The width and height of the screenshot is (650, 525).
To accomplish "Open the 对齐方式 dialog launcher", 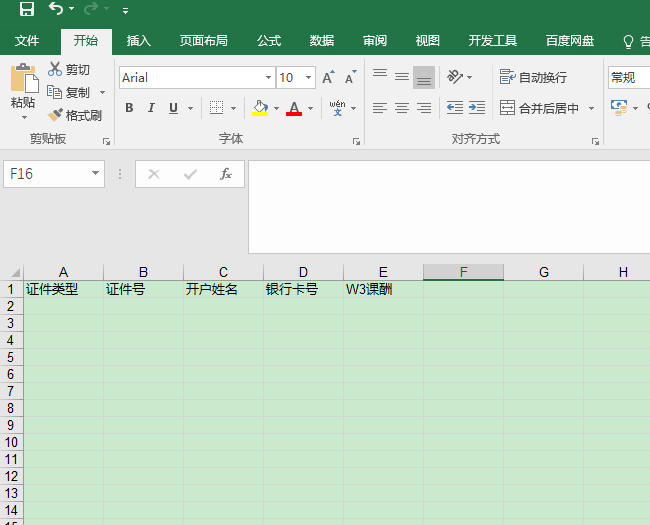I will pyautogui.click(x=596, y=142).
